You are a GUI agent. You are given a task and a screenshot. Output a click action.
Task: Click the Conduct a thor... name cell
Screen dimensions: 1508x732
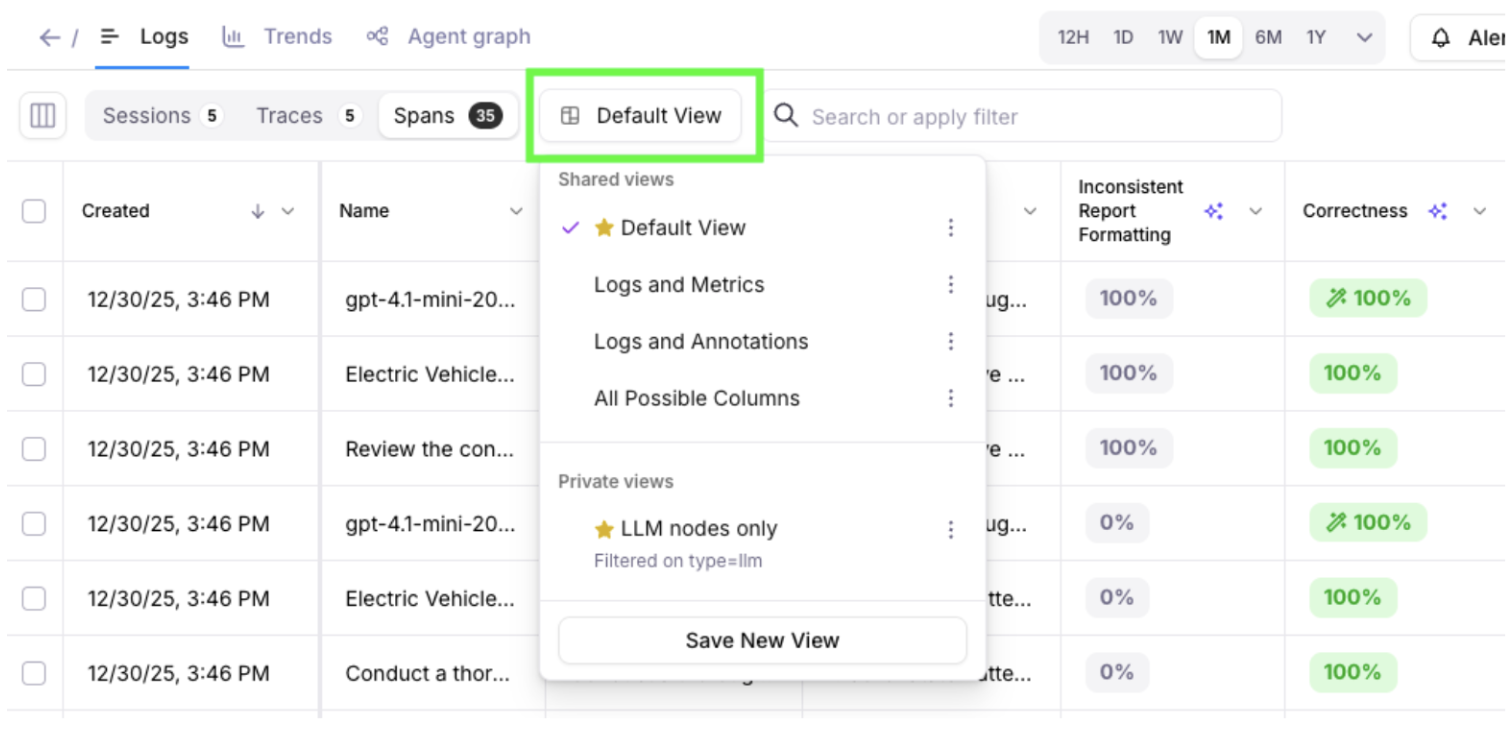(x=428, y=674)
